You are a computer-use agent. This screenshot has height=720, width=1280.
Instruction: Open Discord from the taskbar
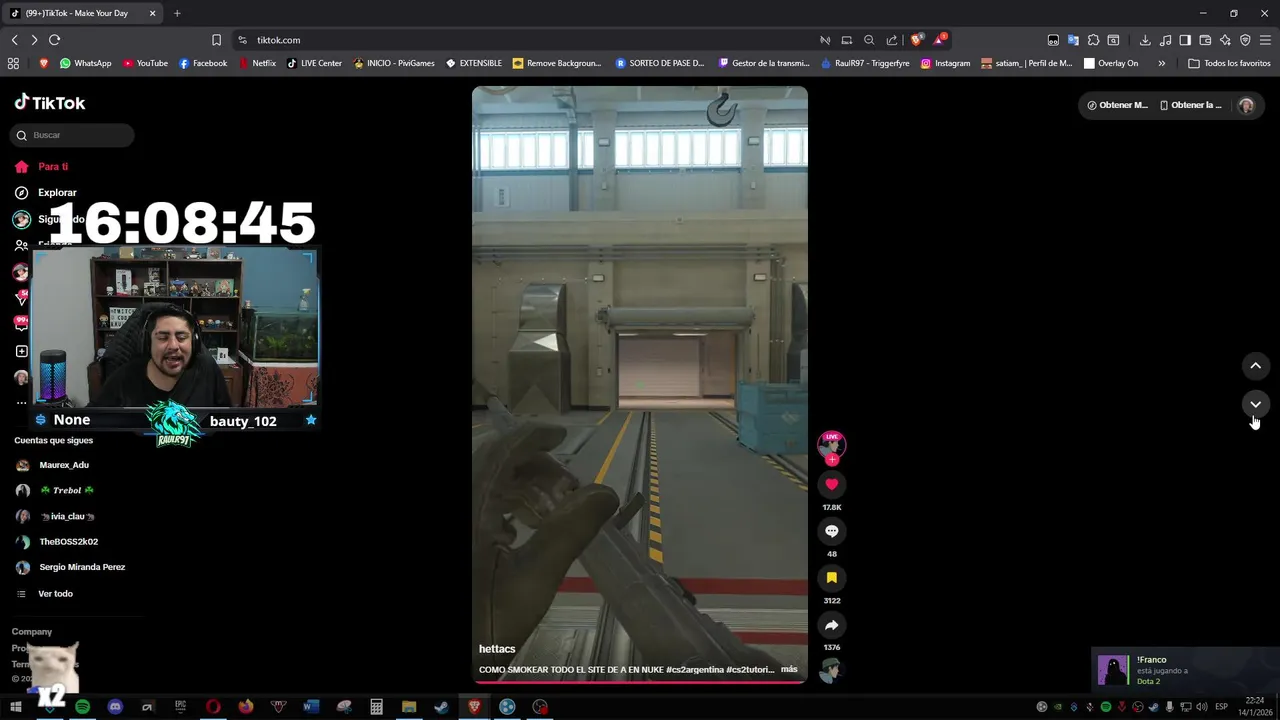pyautogui.click(x=115, y=707)
